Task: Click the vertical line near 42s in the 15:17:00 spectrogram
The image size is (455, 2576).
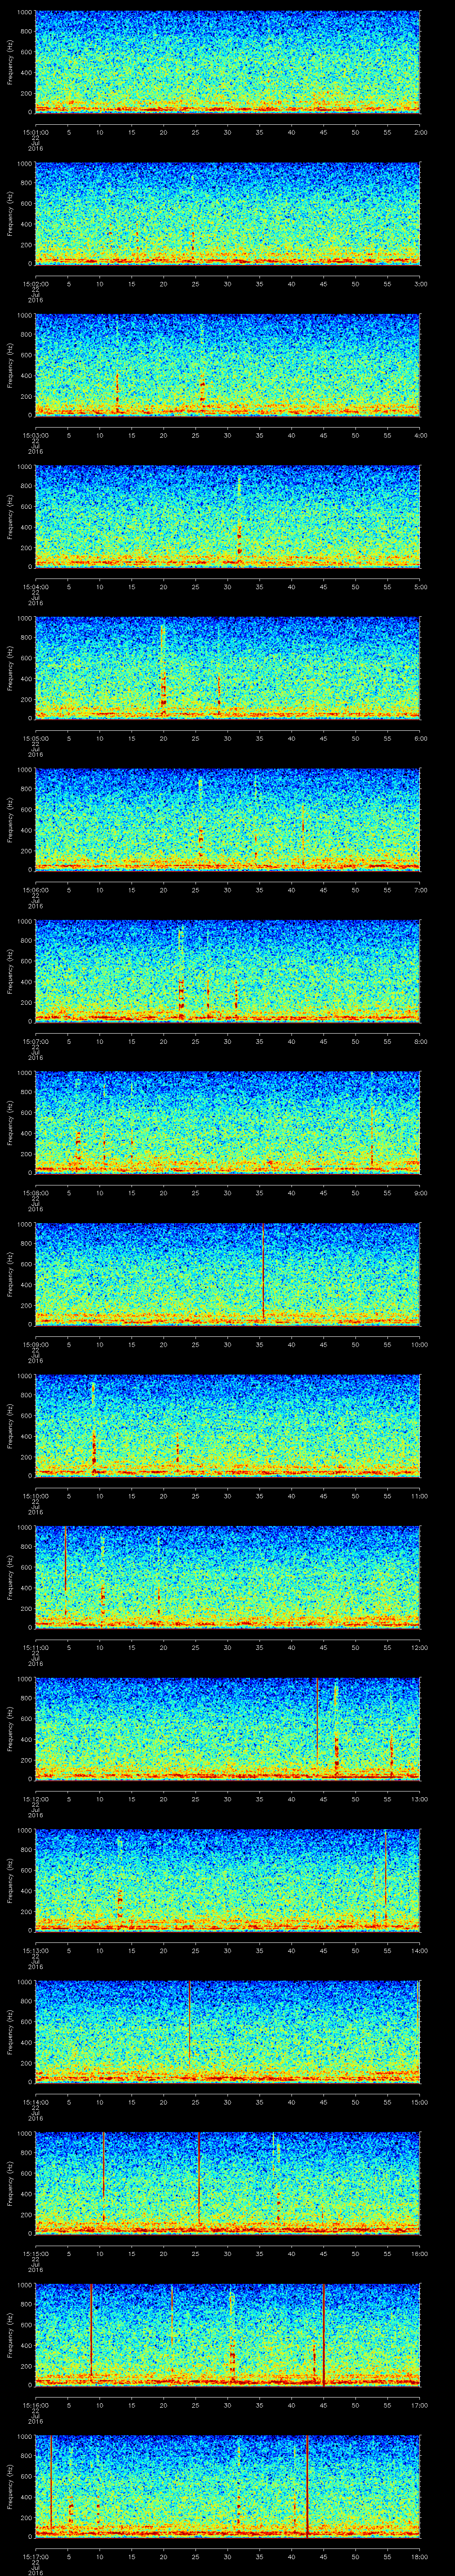Action: (306, 2485)
